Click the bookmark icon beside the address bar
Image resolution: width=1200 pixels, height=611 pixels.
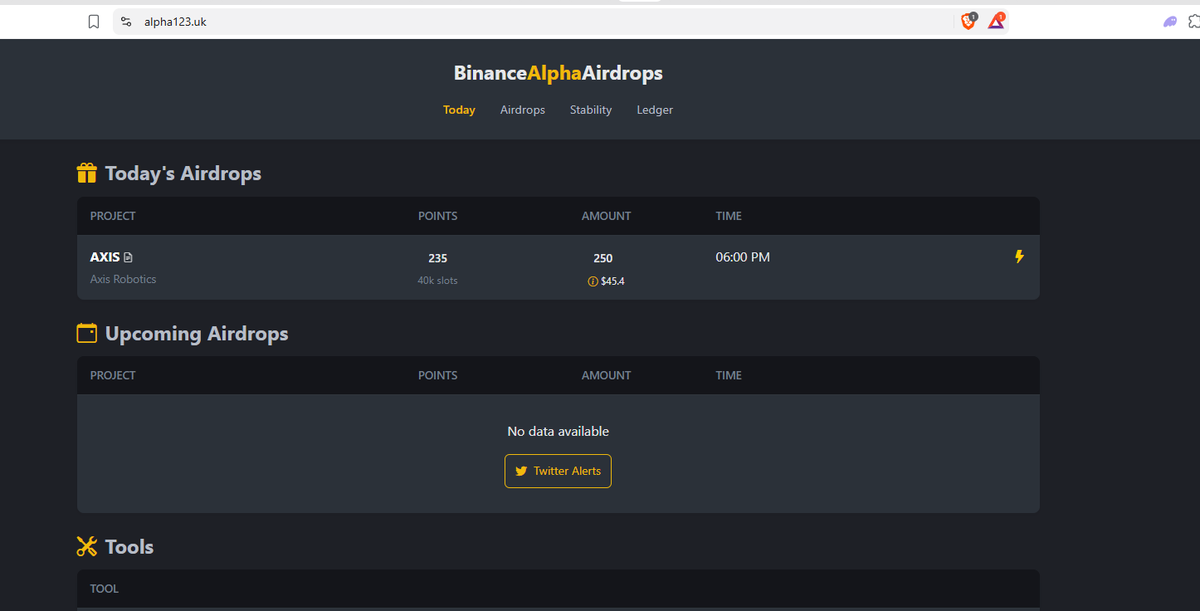point(94,21)
